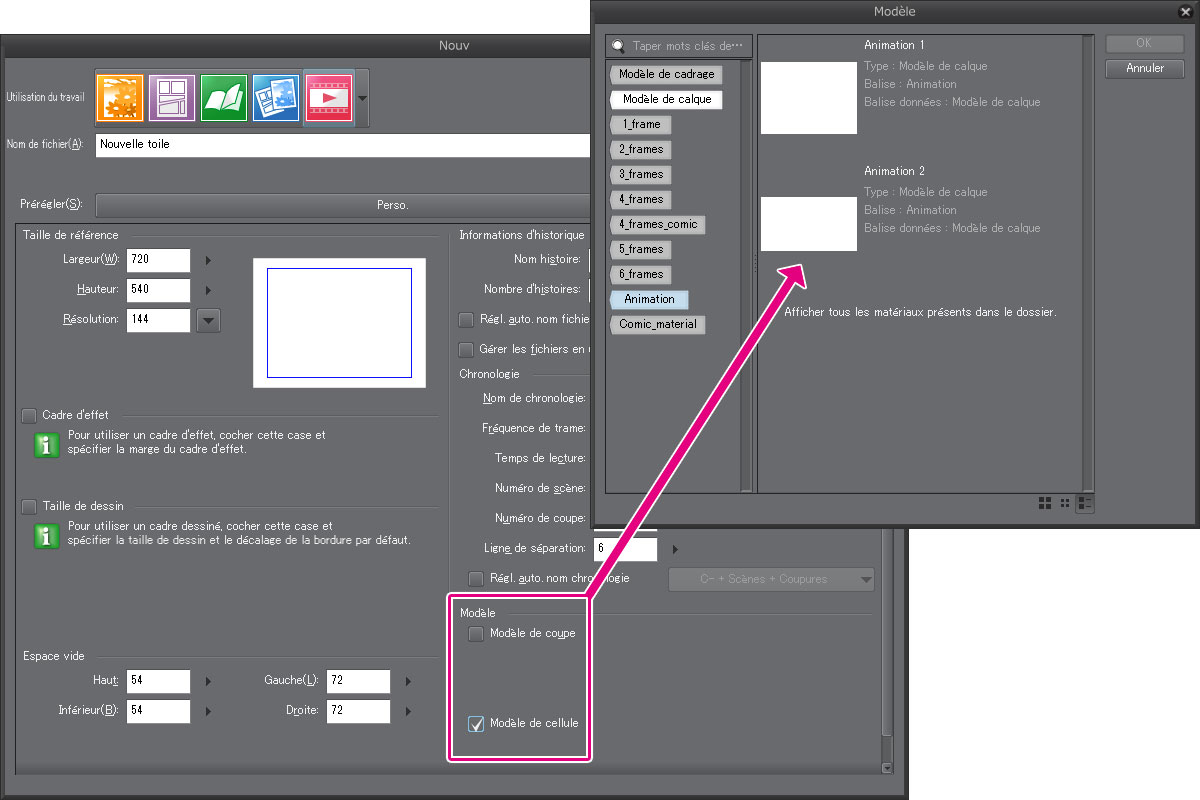Select the Animation tag in the list
Viewport: 1200px width, 800px height.
649,299
